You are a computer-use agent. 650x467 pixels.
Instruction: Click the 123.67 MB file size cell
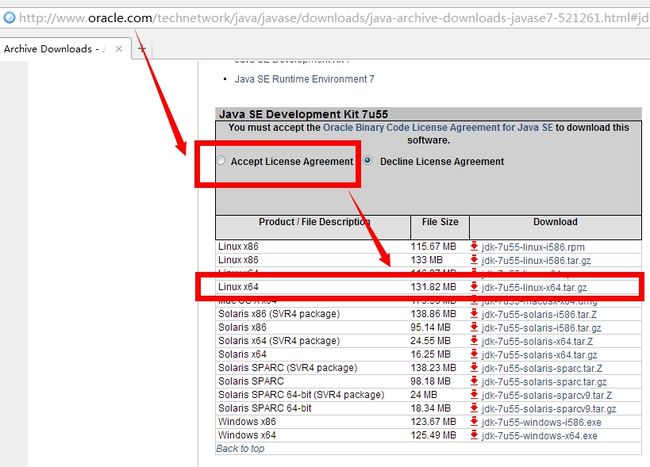pyautogui.click(x=433, y=422)
